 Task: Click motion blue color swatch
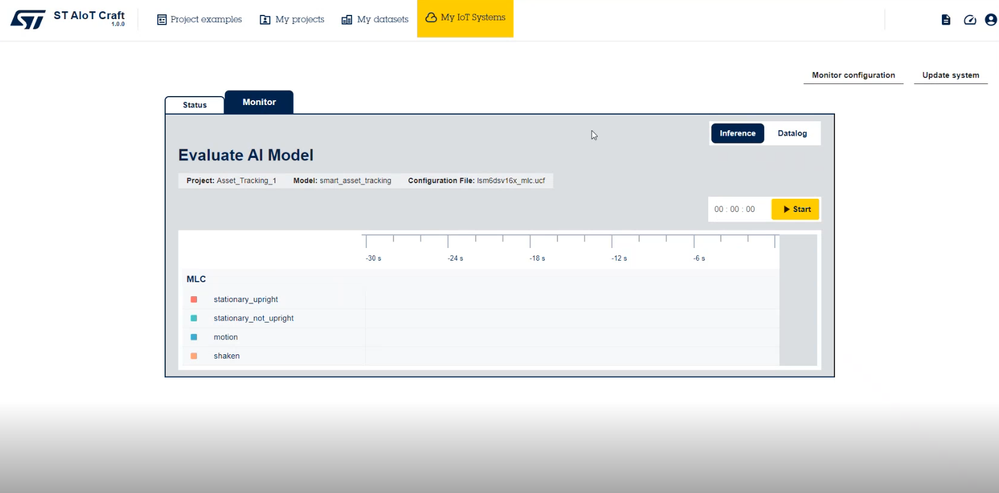pos(194,337)
